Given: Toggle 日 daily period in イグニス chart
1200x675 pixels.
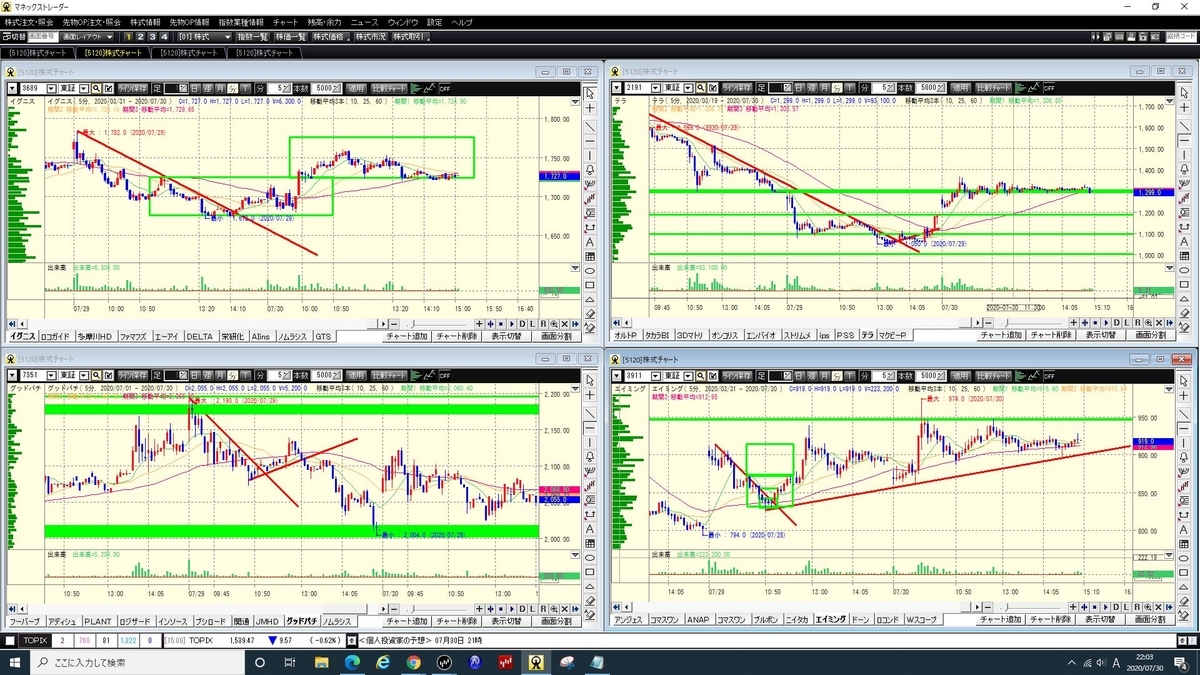Looking at the screenshot, I should (x=195, y=87).
